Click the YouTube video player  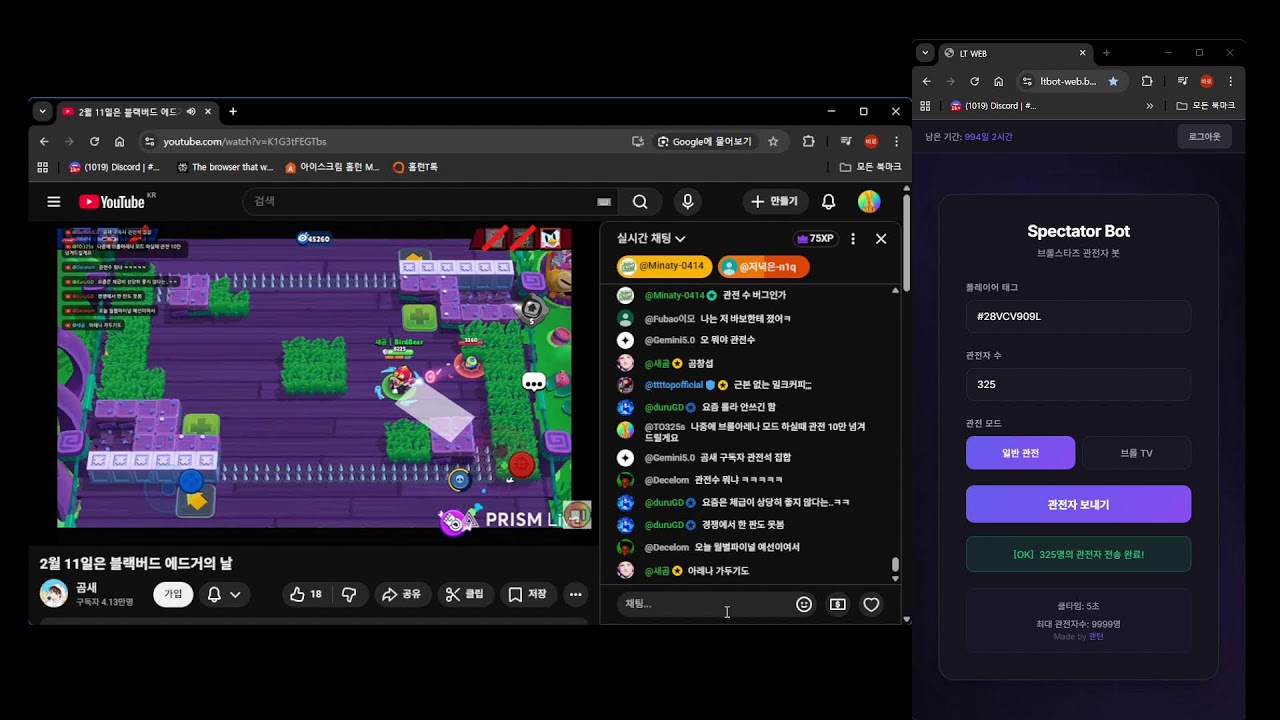(x=314, y=377)
